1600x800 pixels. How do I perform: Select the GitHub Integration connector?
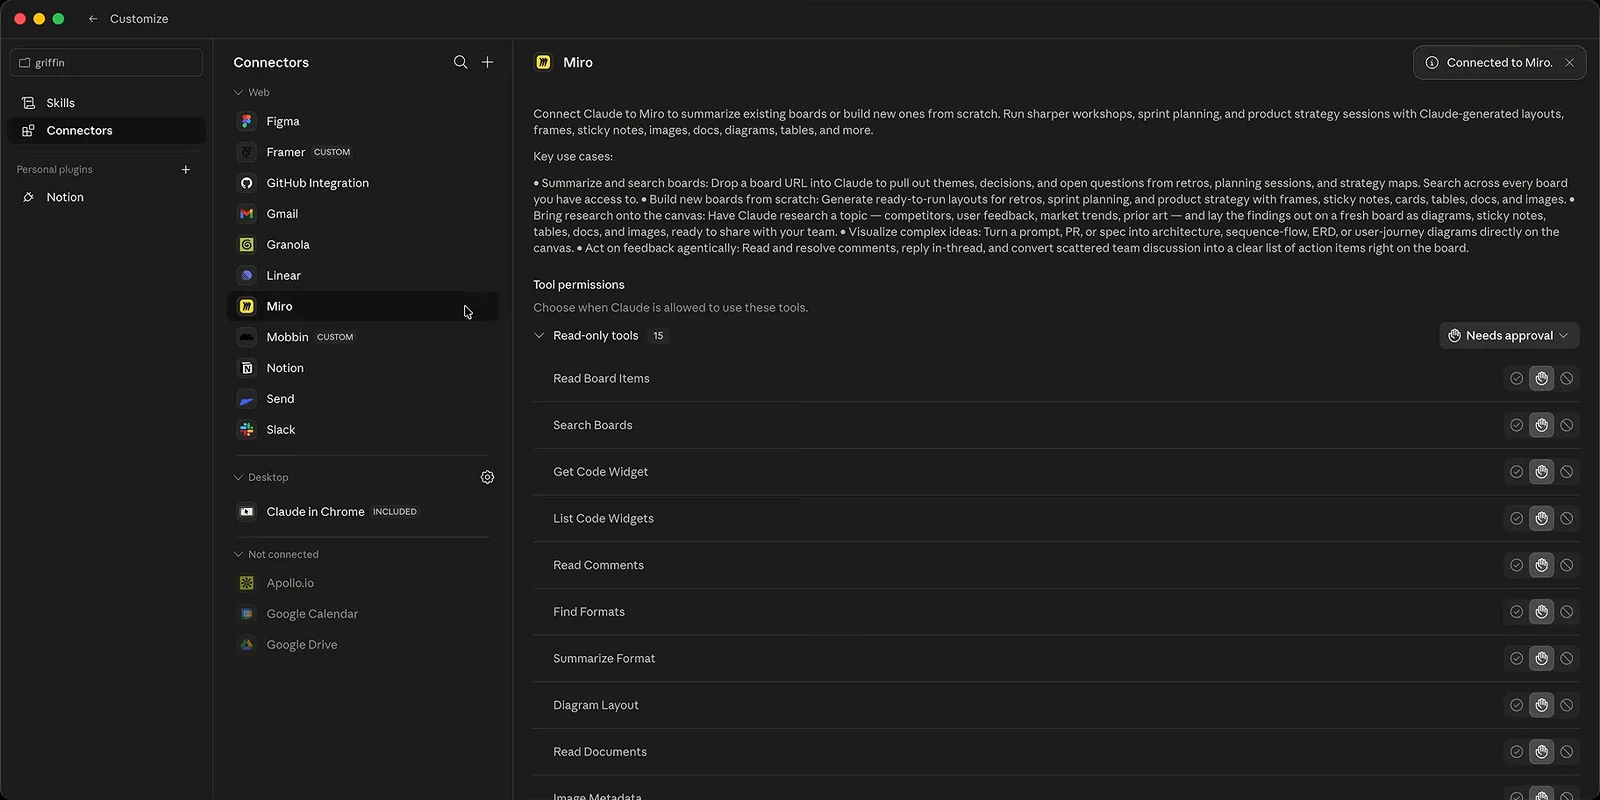363,183
